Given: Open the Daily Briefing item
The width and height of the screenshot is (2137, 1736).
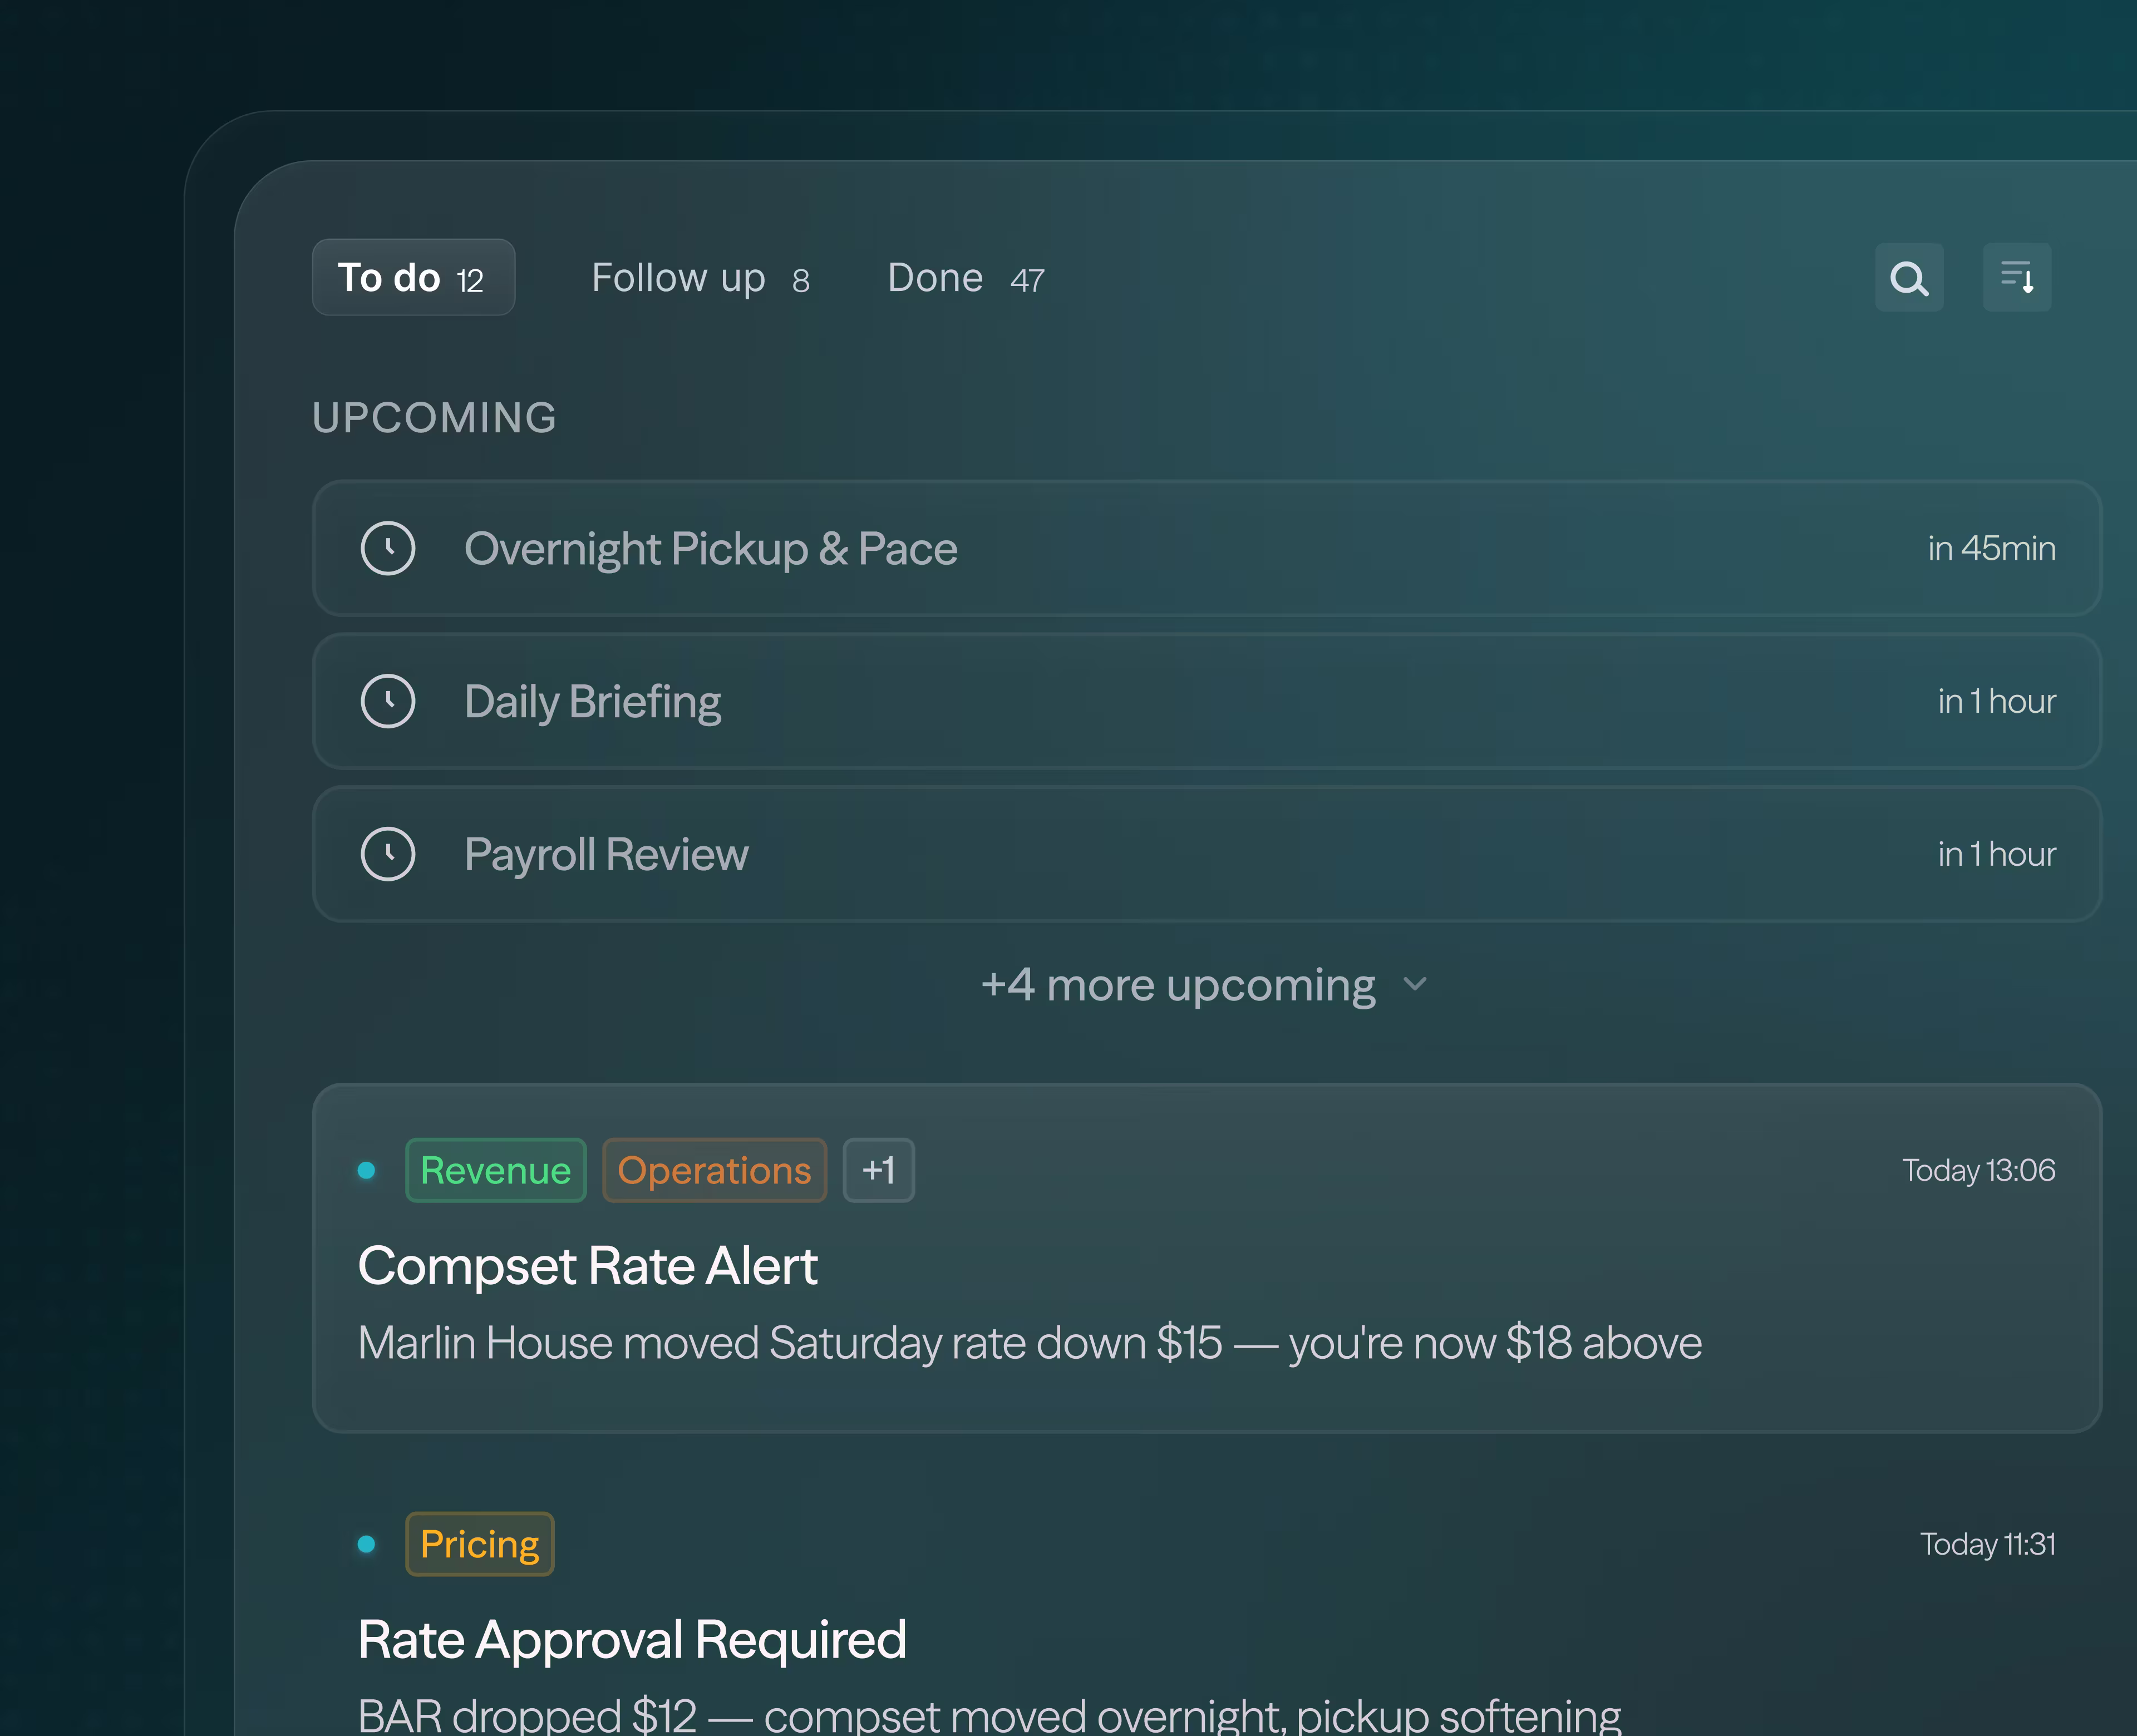Looking at the screenshot, I should pos(1207,701).
